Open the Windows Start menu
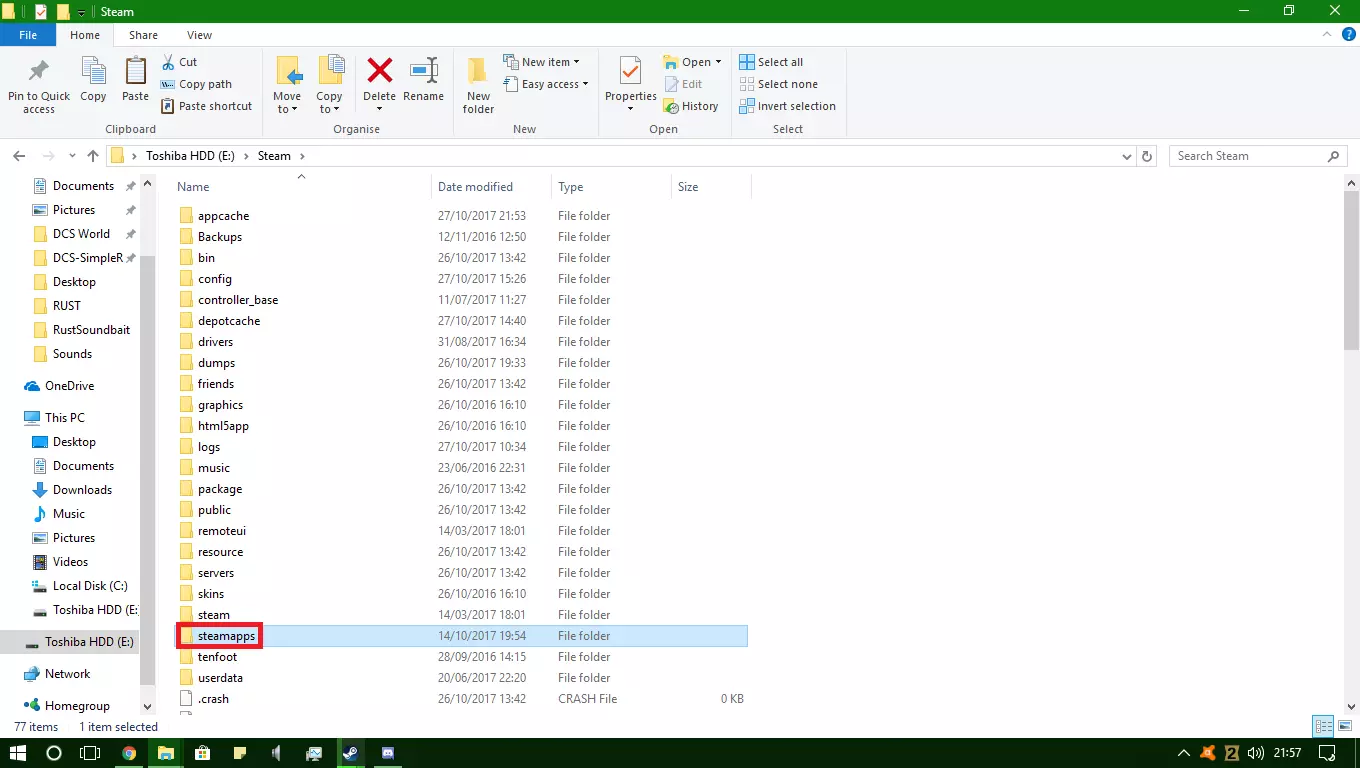The image size is (1360, 768). coord(17,753)
